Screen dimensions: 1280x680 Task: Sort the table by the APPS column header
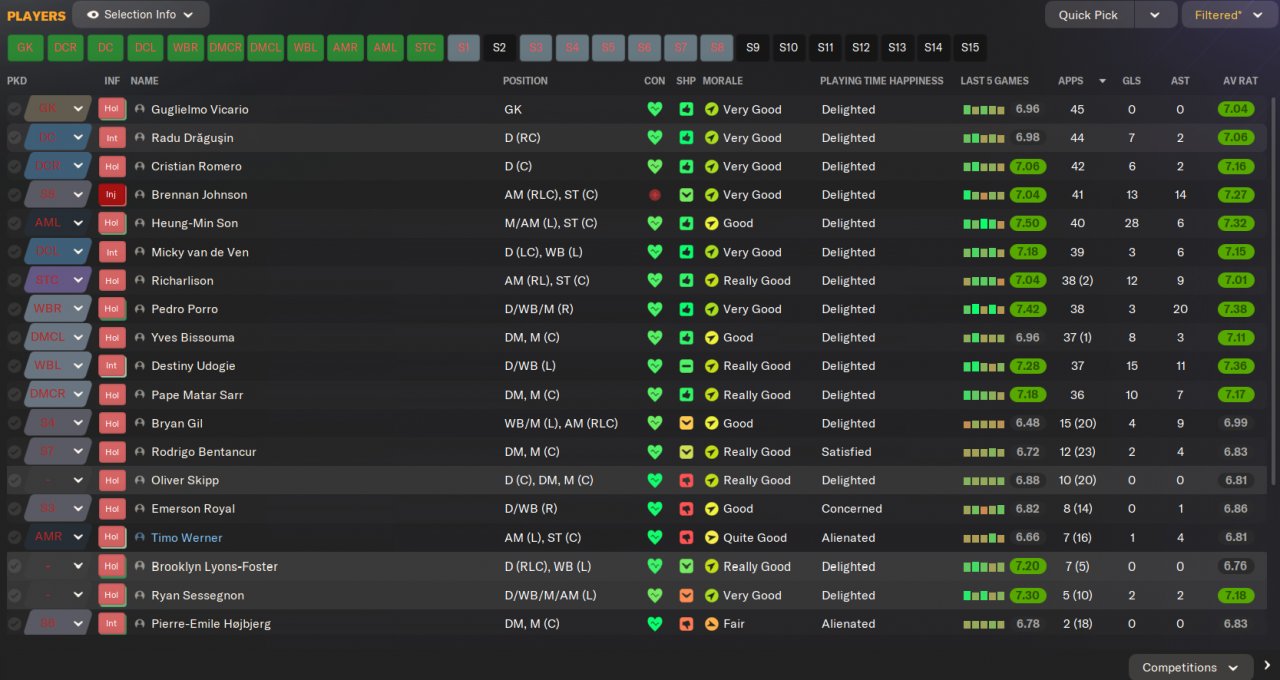[x=1070, y=81]
